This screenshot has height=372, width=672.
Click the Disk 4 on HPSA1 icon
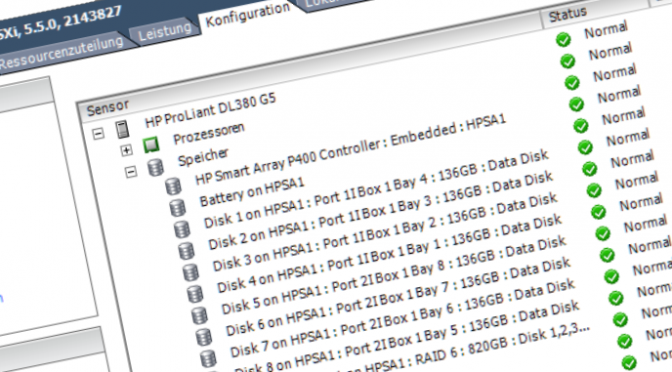pyautogui.click(x=195, y=294)
